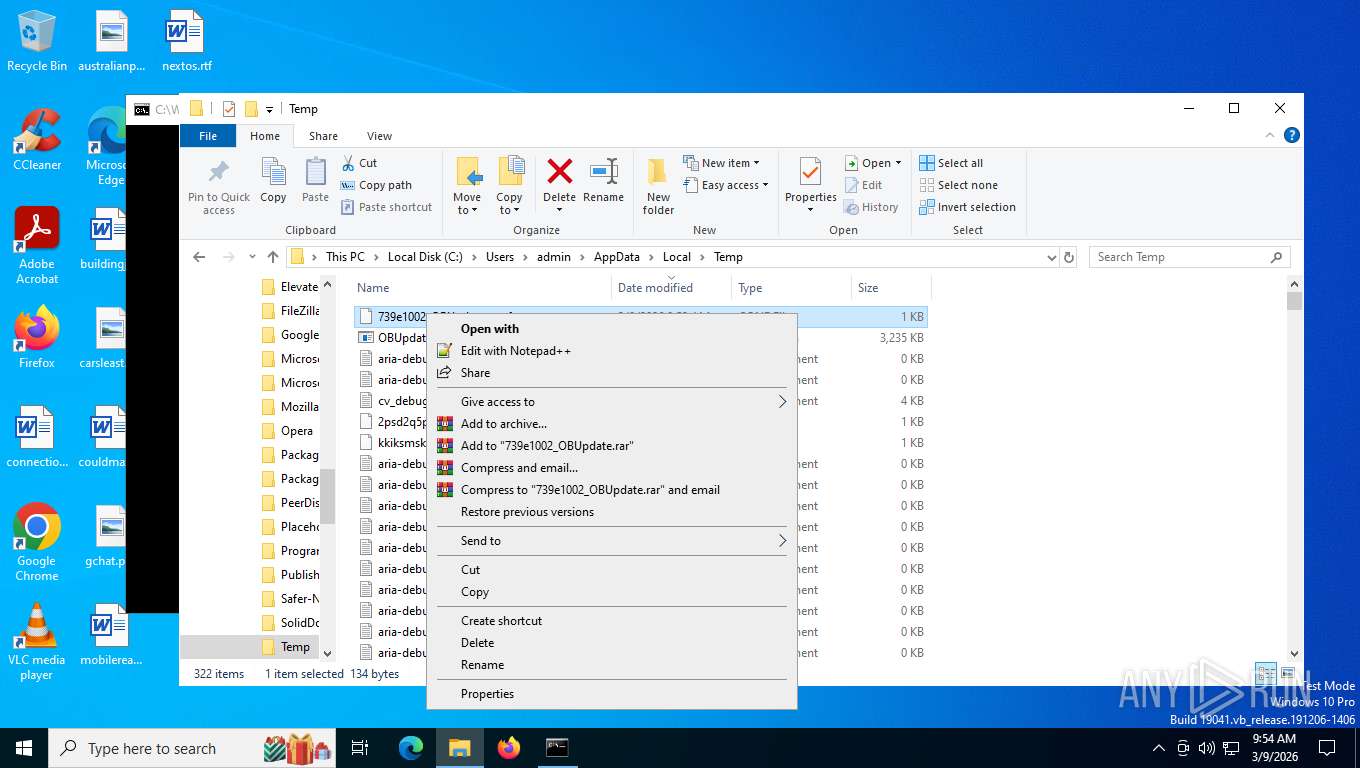Viewport: 1360px width, 768px height.
Task: Open Recent locations dropdown arrow
Action: (x=252, y=257)
